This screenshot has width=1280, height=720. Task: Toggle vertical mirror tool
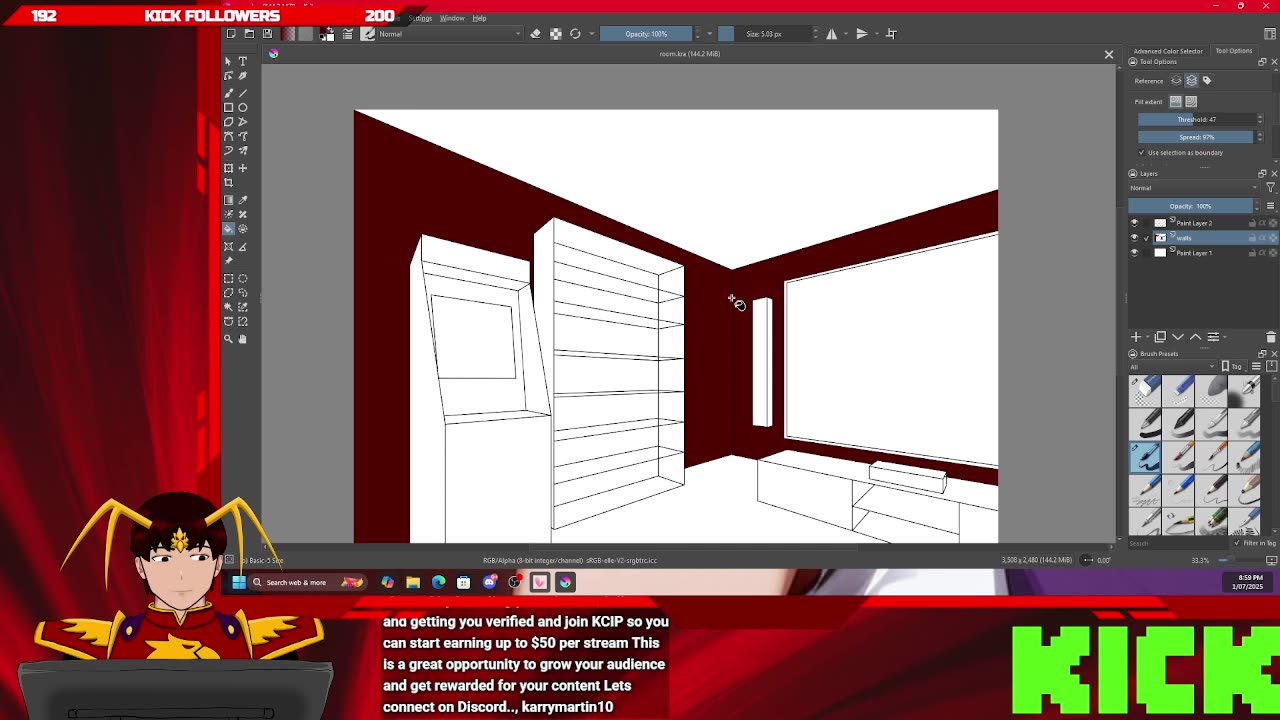pos(862,34)
